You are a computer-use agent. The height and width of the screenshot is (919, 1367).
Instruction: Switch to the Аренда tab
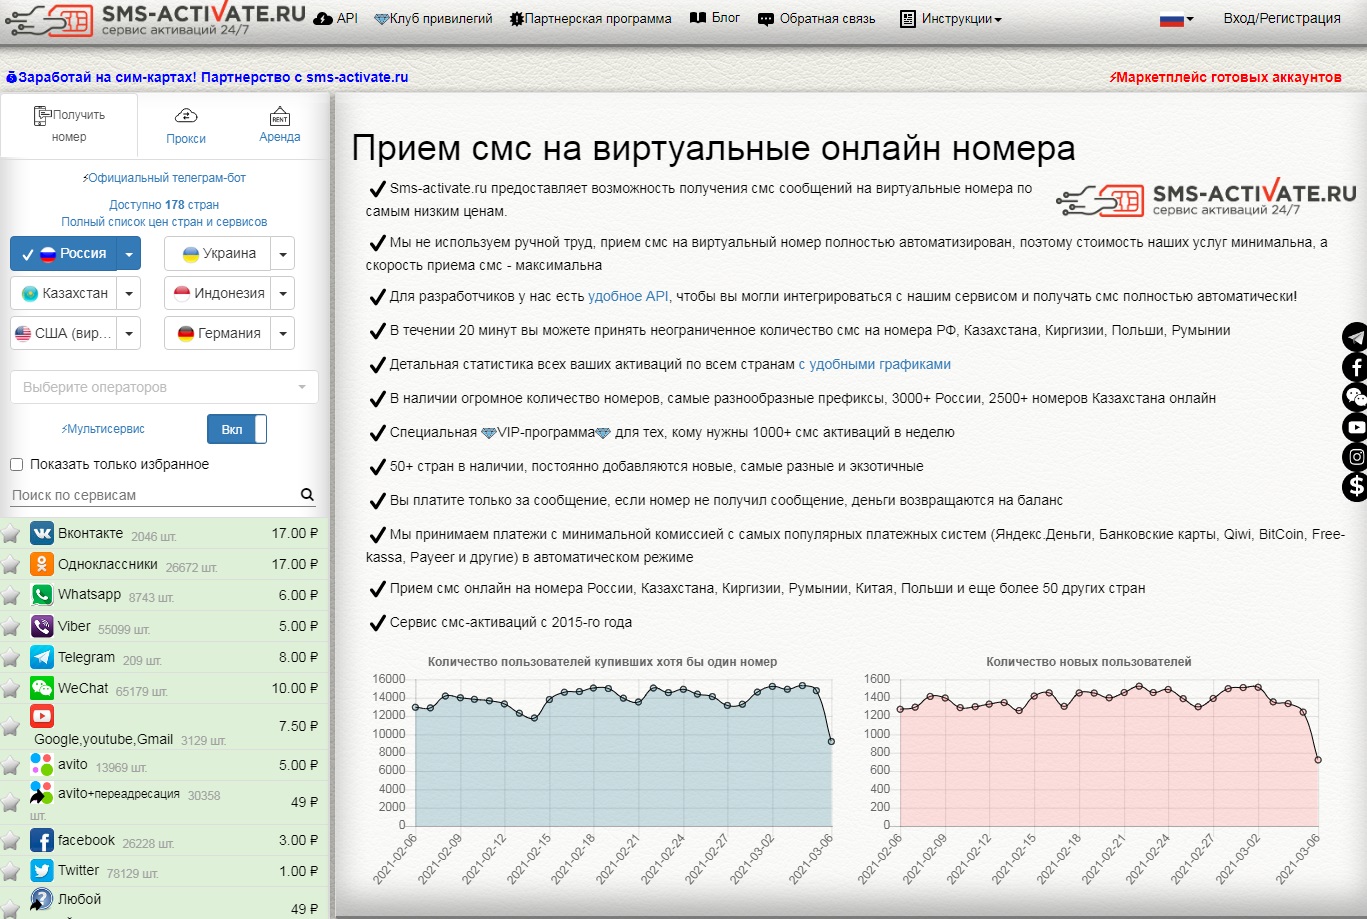(x=280, y=126)
